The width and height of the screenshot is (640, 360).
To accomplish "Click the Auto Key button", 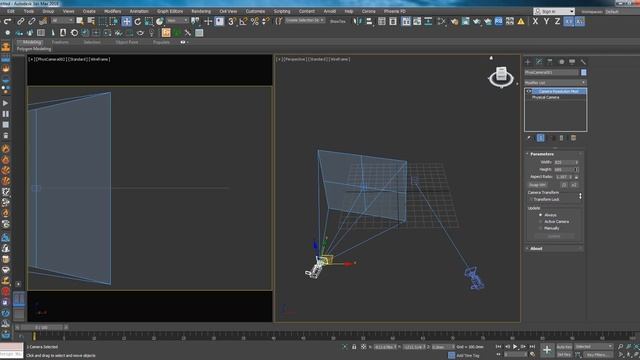I will pos(564,347).
